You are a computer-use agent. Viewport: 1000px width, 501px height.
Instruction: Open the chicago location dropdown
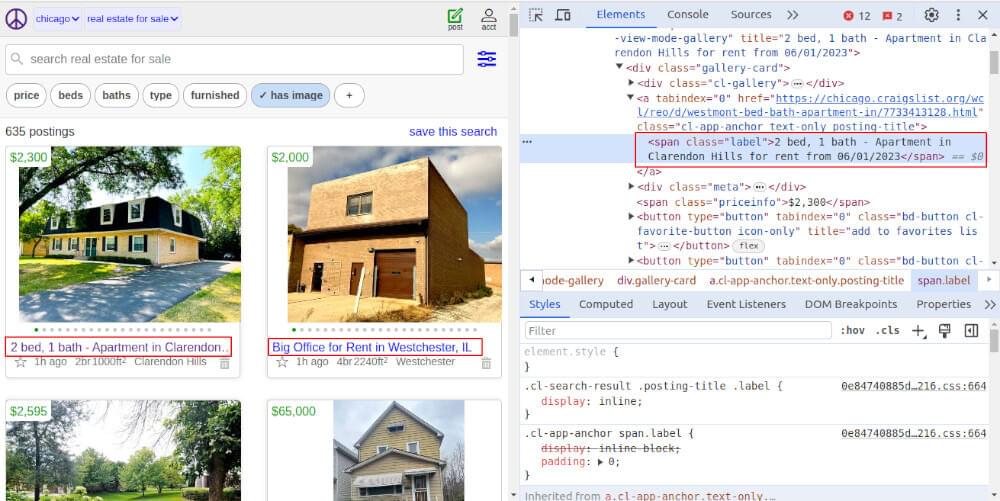[57, 19]
